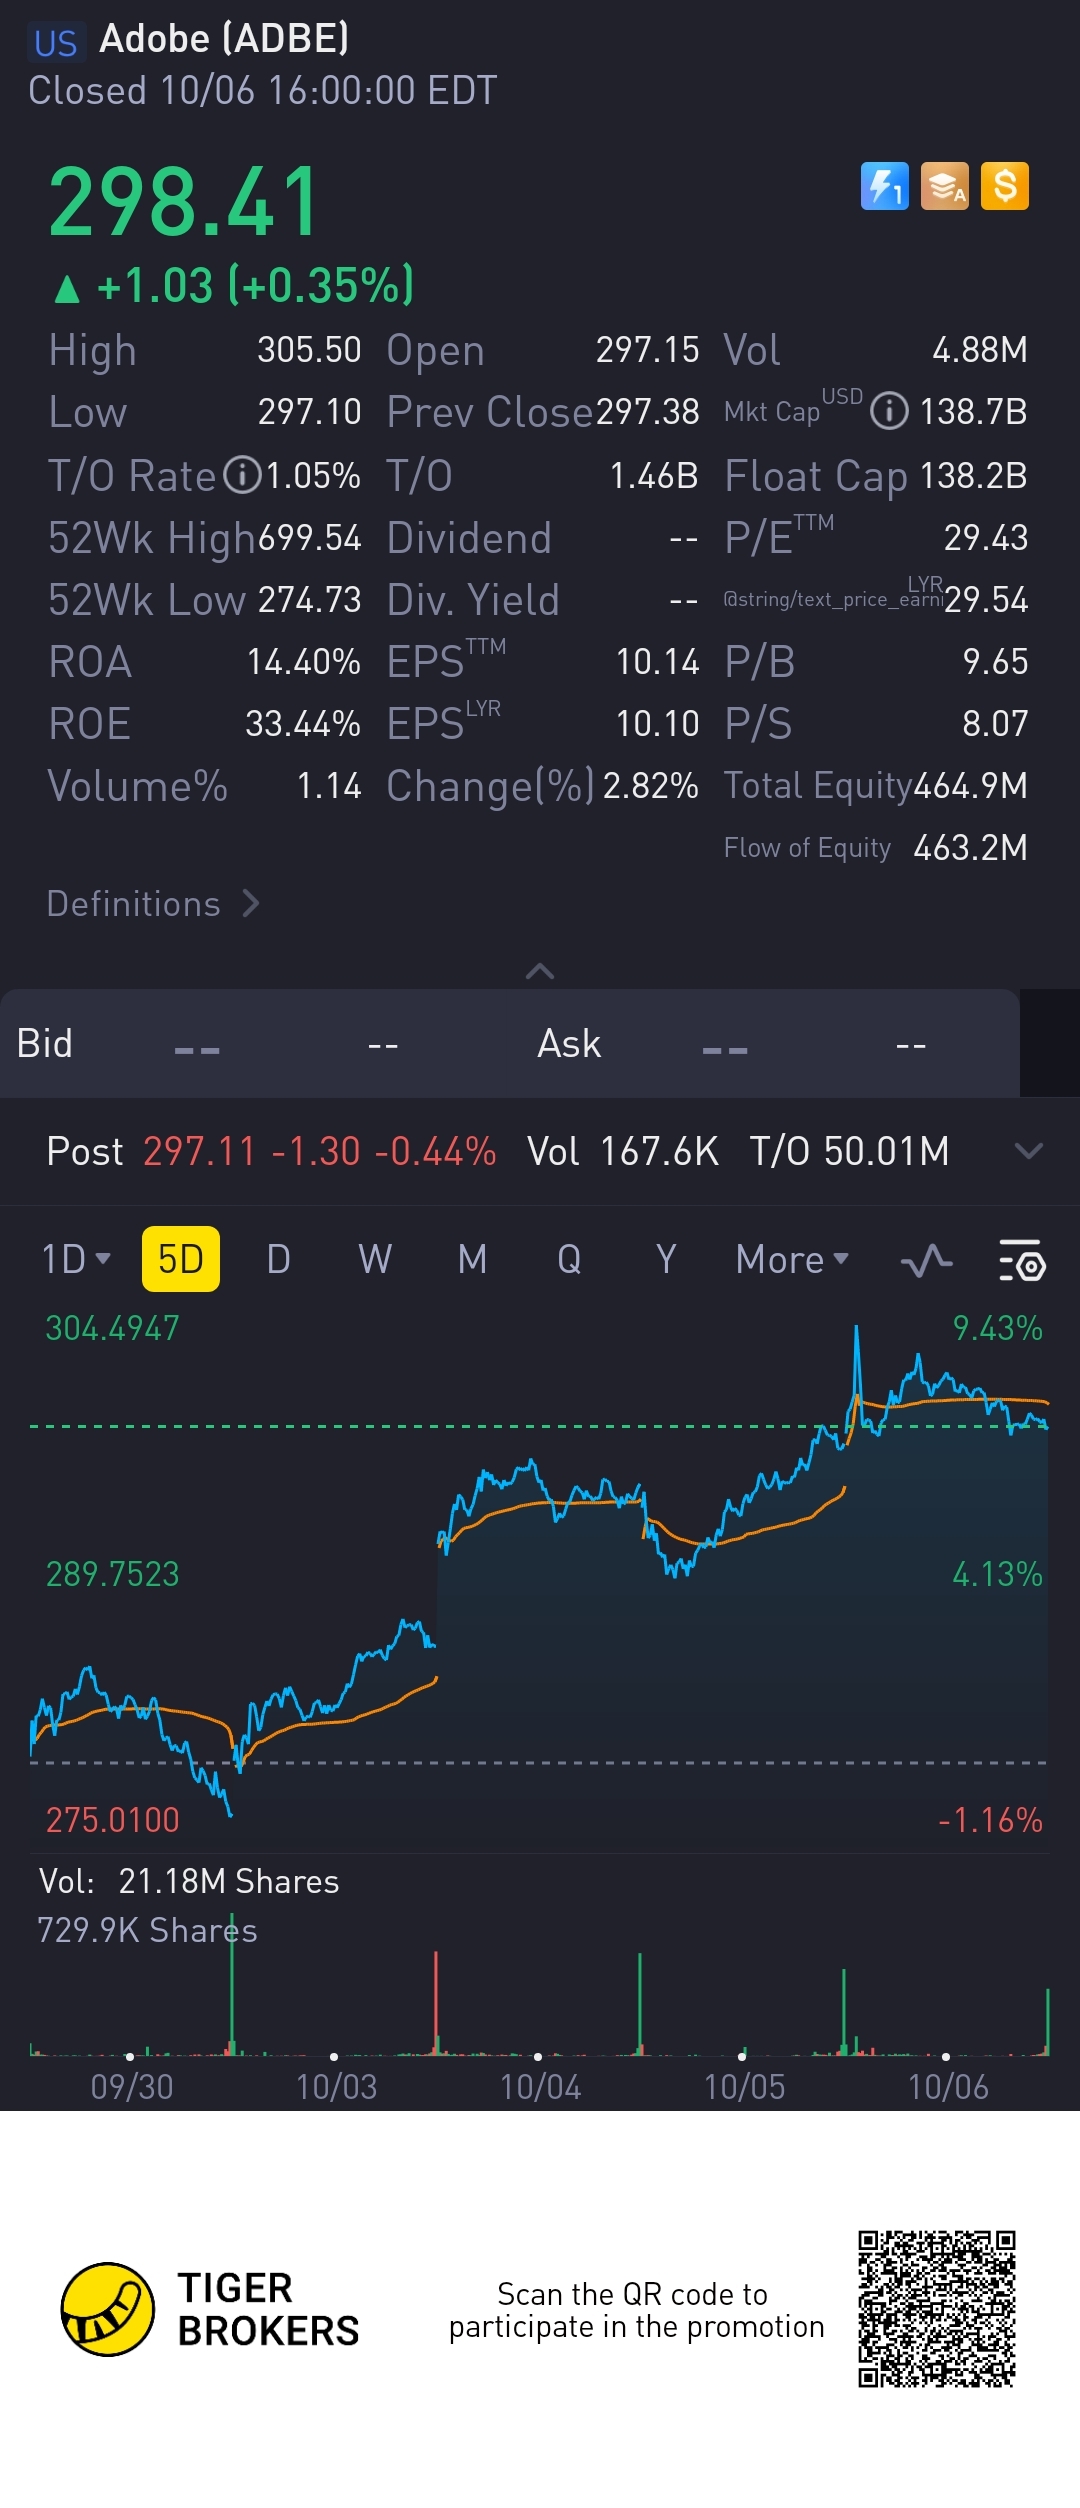Tap the orange layers badge icon

[945, 186]
